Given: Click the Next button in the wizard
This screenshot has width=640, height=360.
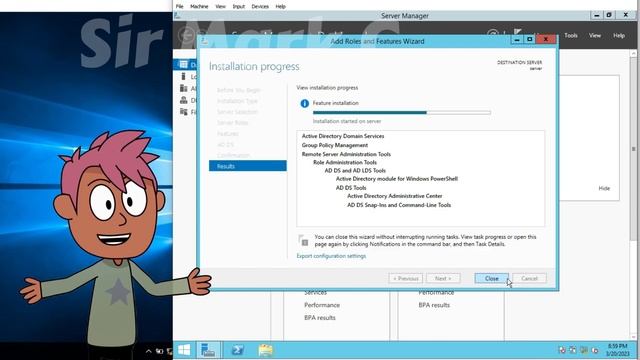Looking at the screenshot, I should (x=443, y=278).
